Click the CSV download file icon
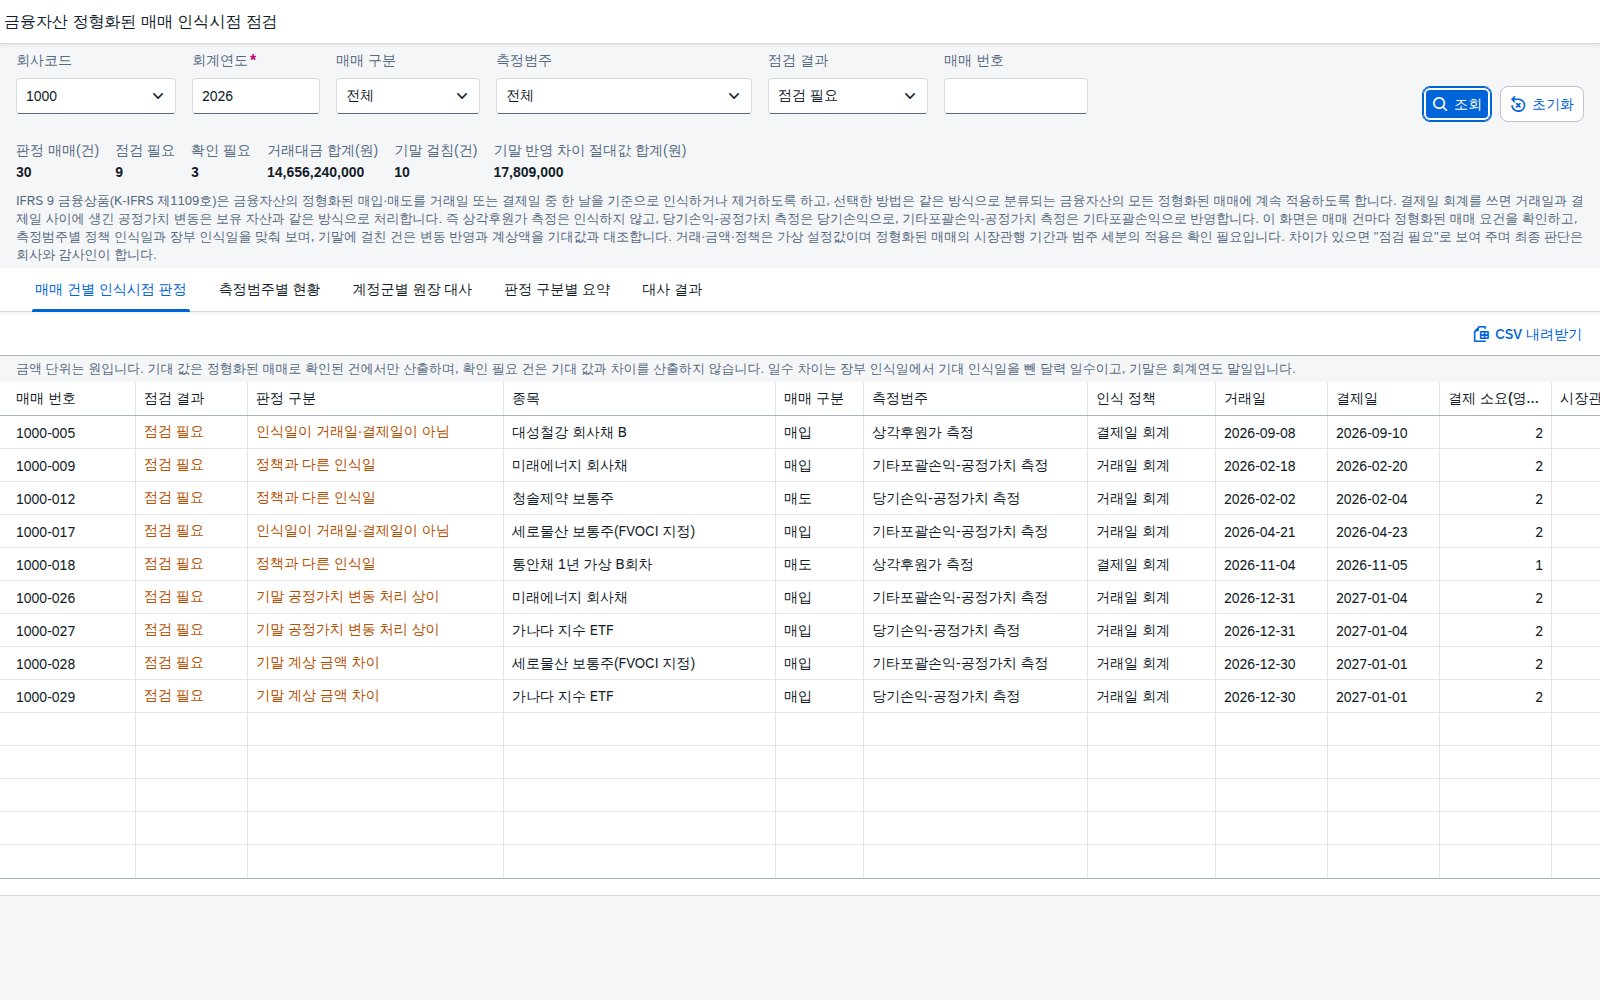The image size is (1600, 1000). point(1481,334)
